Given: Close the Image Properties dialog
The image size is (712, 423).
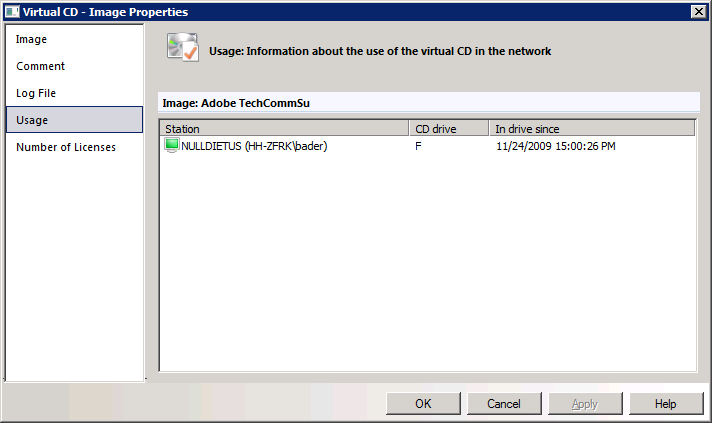Looking at the screenshot, I should pyautogui.click(x=698, y=11).
